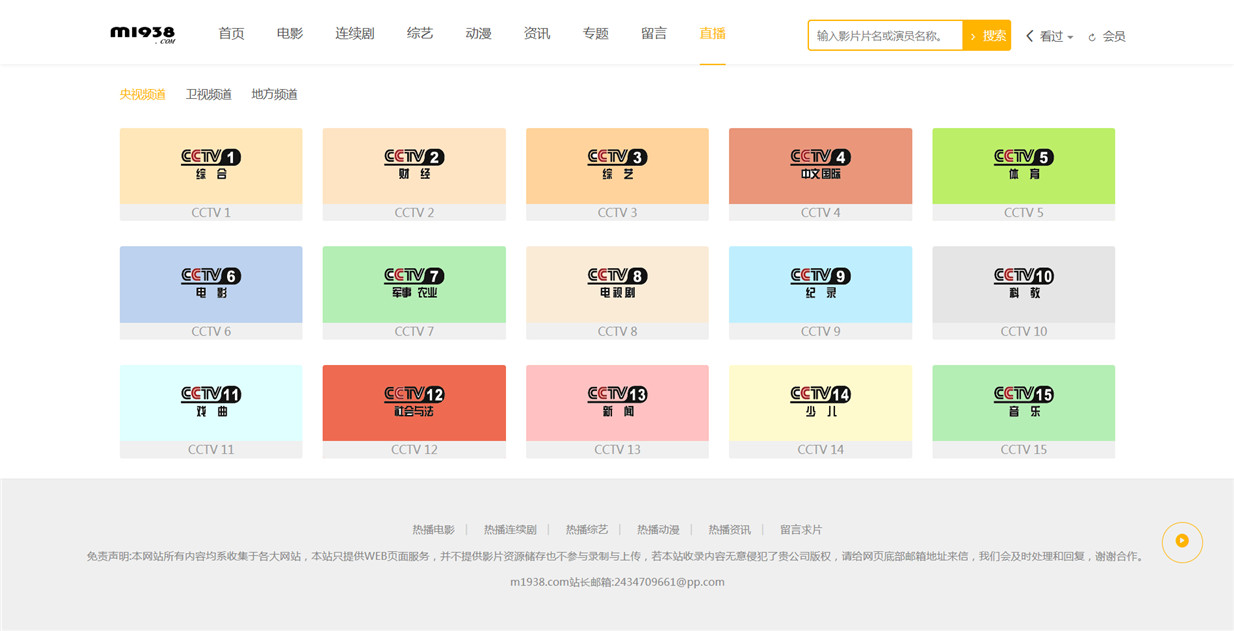Select the 央视频道 tab
The image size is (1234, 631).
click(x=143, y=94)
